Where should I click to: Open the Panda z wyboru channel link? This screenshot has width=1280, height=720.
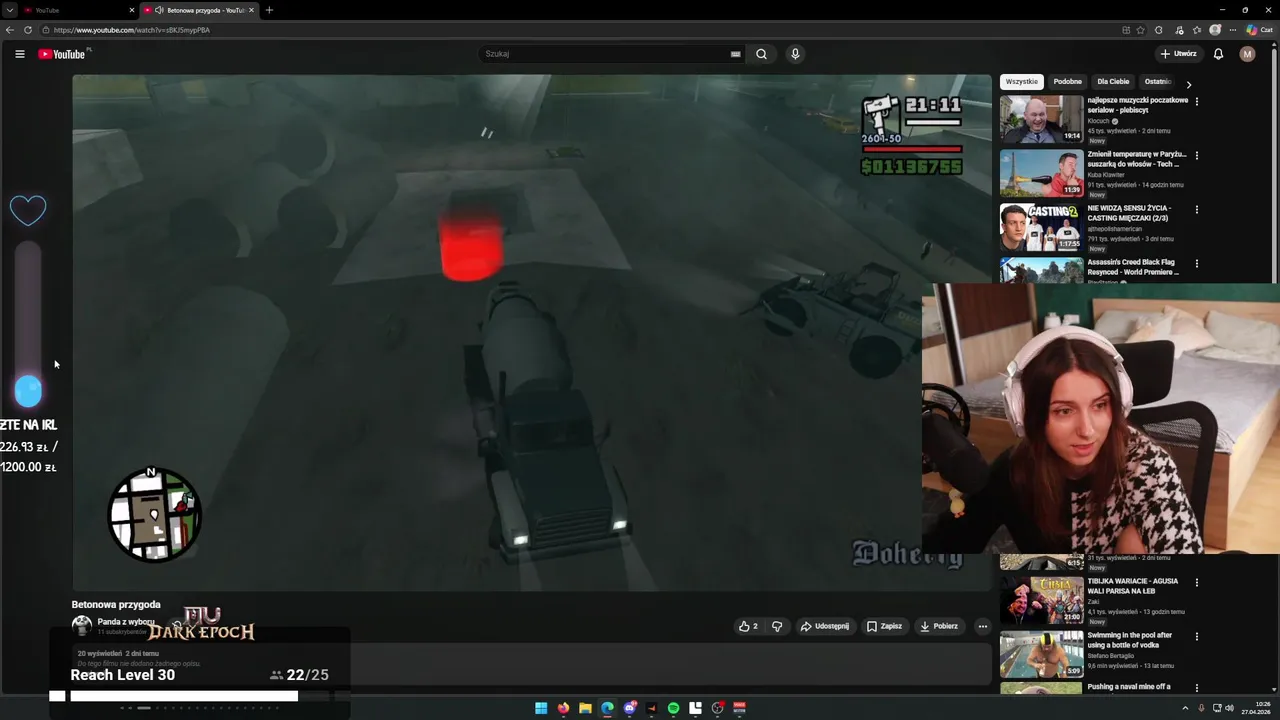pyautogui.click(x=126, y=622)
